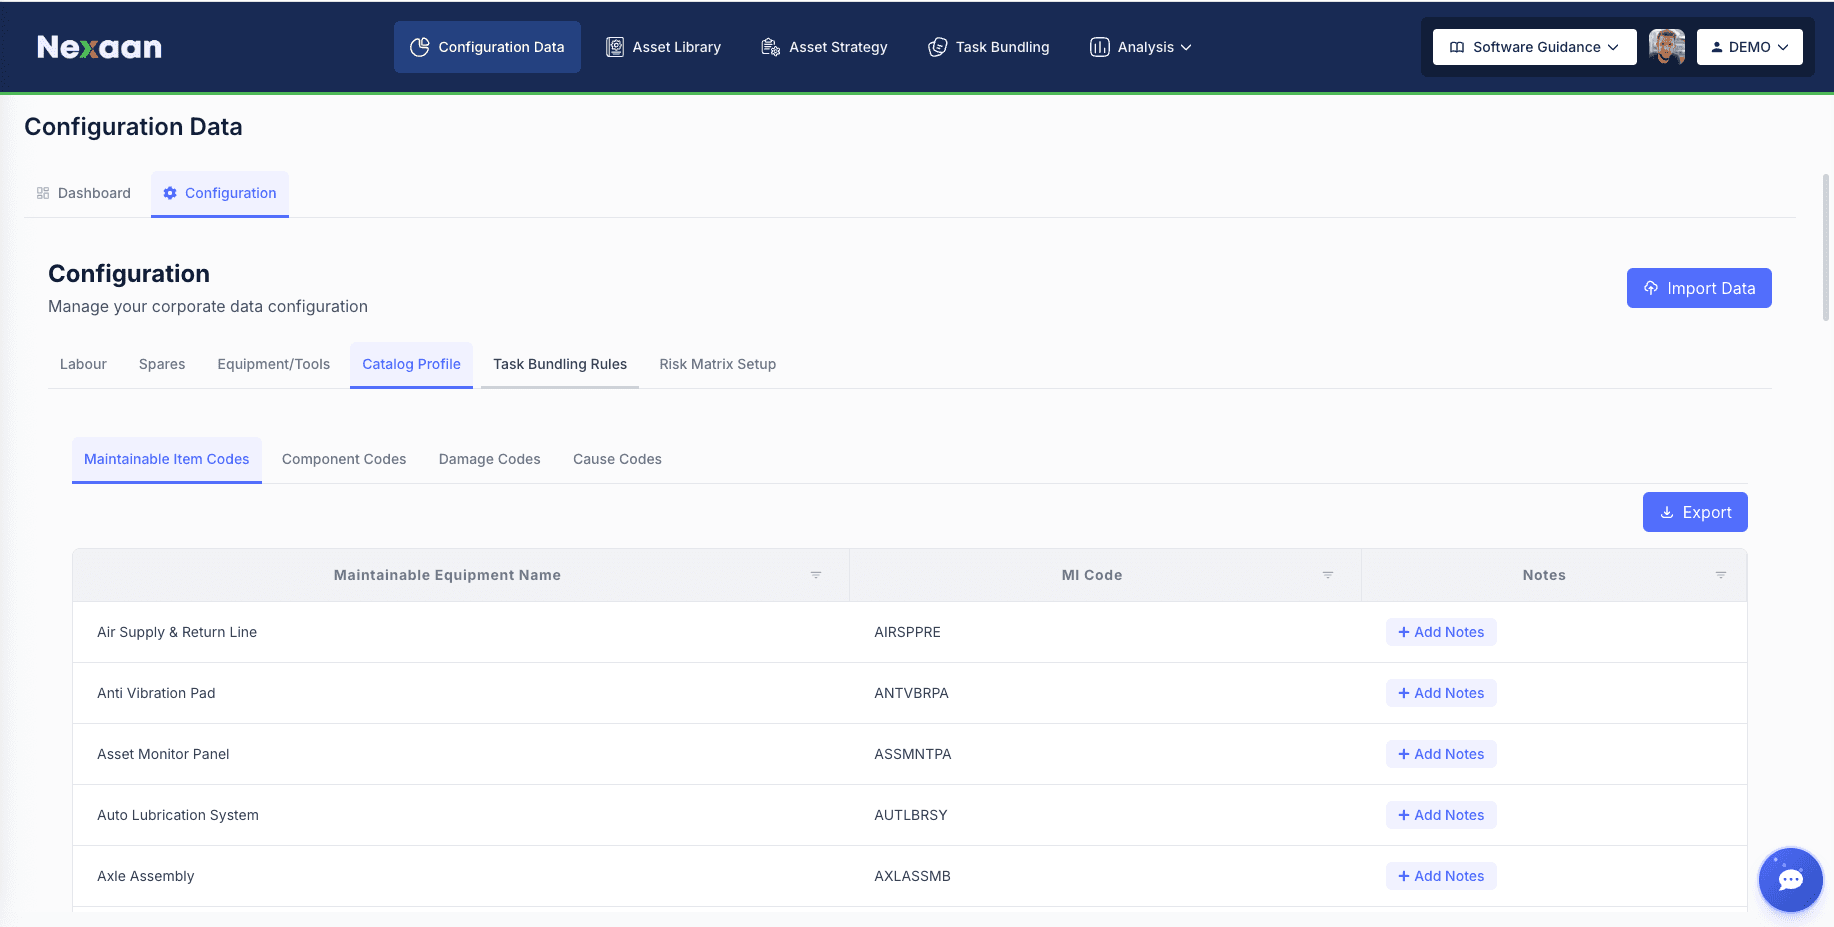Open the Risk Matrix Setup tab
1834x927 pixels.
[x=717, y=364]
